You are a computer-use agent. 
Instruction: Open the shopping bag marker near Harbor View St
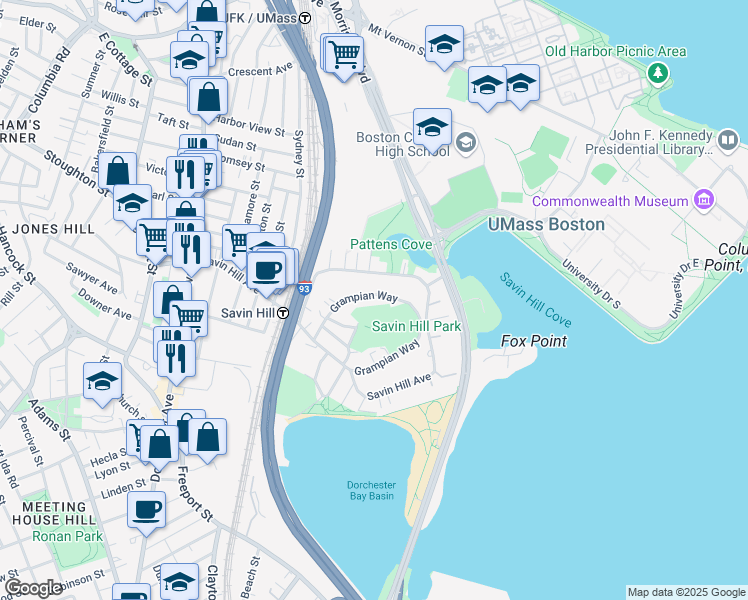(208, 97)
